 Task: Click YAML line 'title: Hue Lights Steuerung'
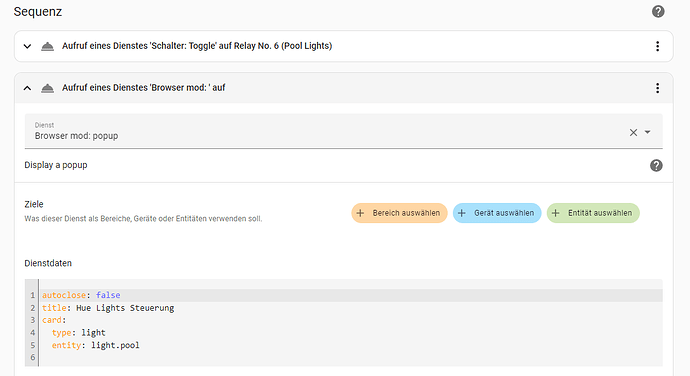pyautogui.click(x=108, y=308)
